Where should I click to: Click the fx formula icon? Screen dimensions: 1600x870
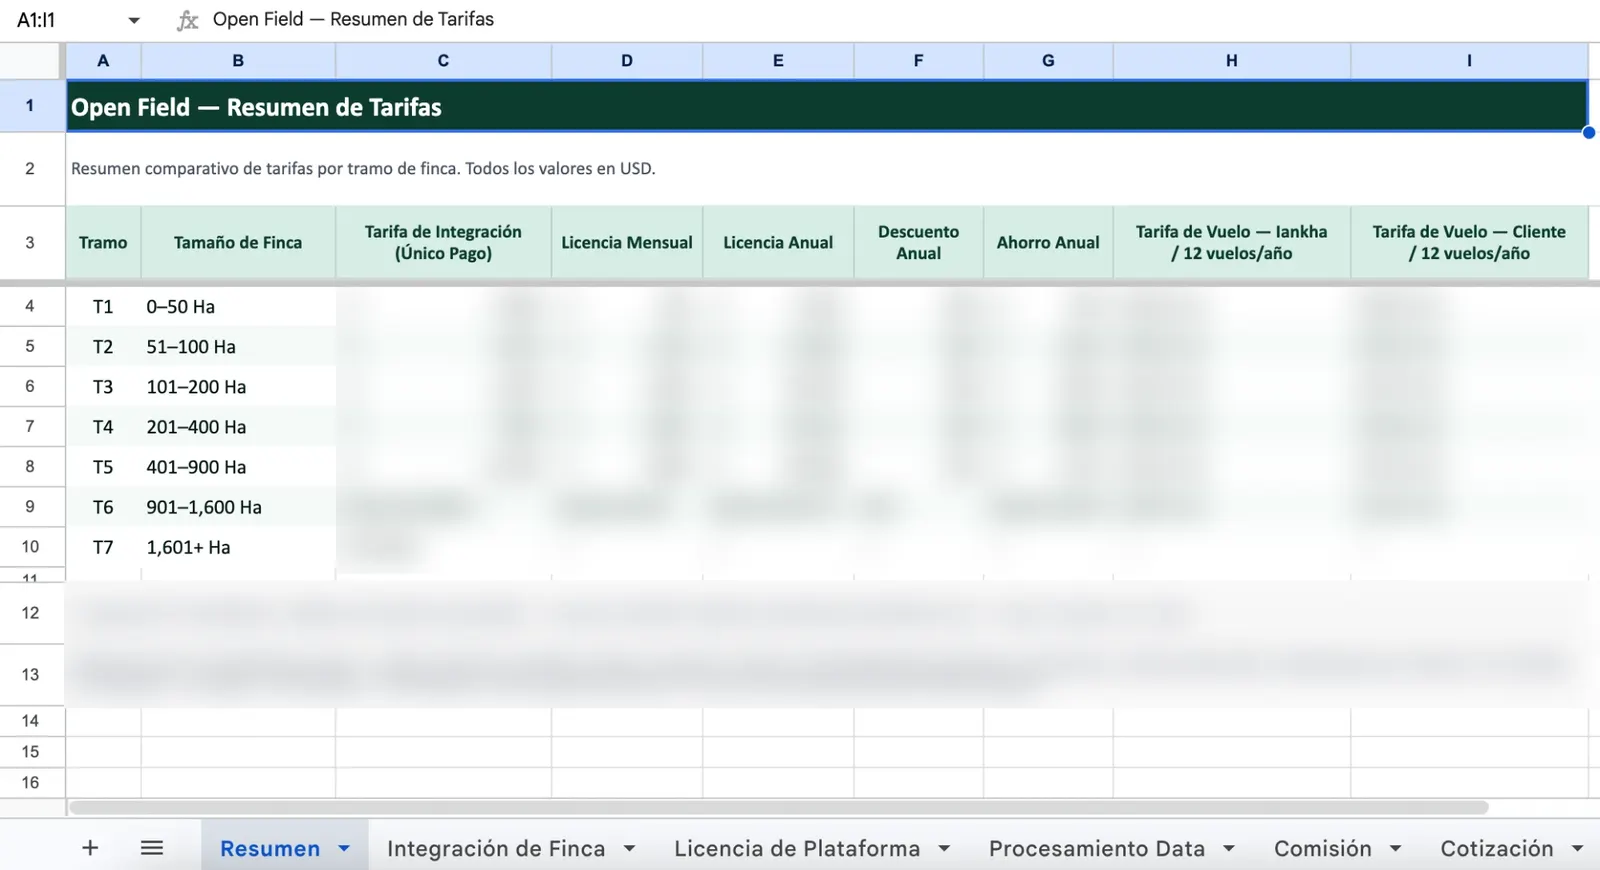(187, 20)
